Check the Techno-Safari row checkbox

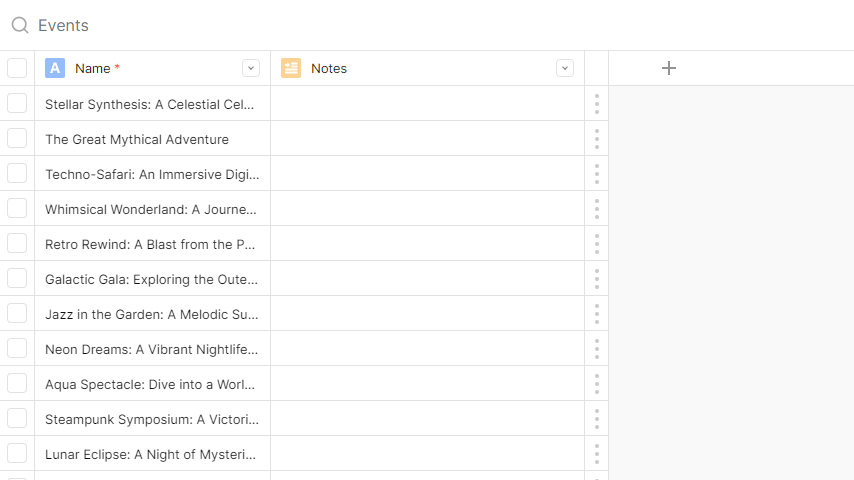click(x=17, y=173)
